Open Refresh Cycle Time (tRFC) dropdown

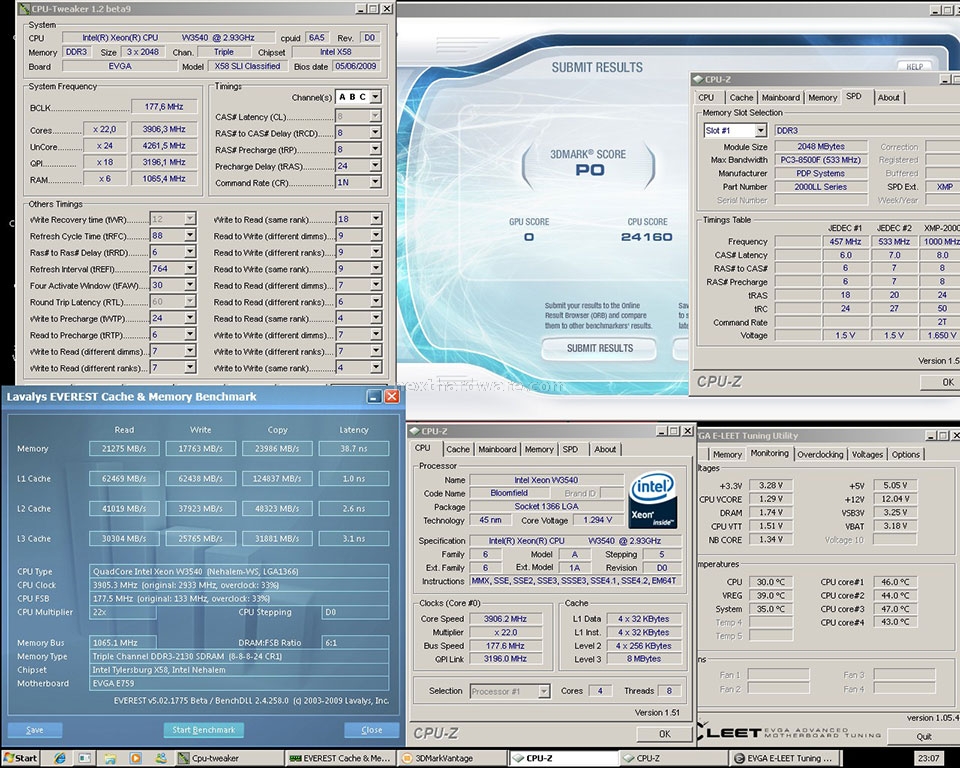(190, 235)
